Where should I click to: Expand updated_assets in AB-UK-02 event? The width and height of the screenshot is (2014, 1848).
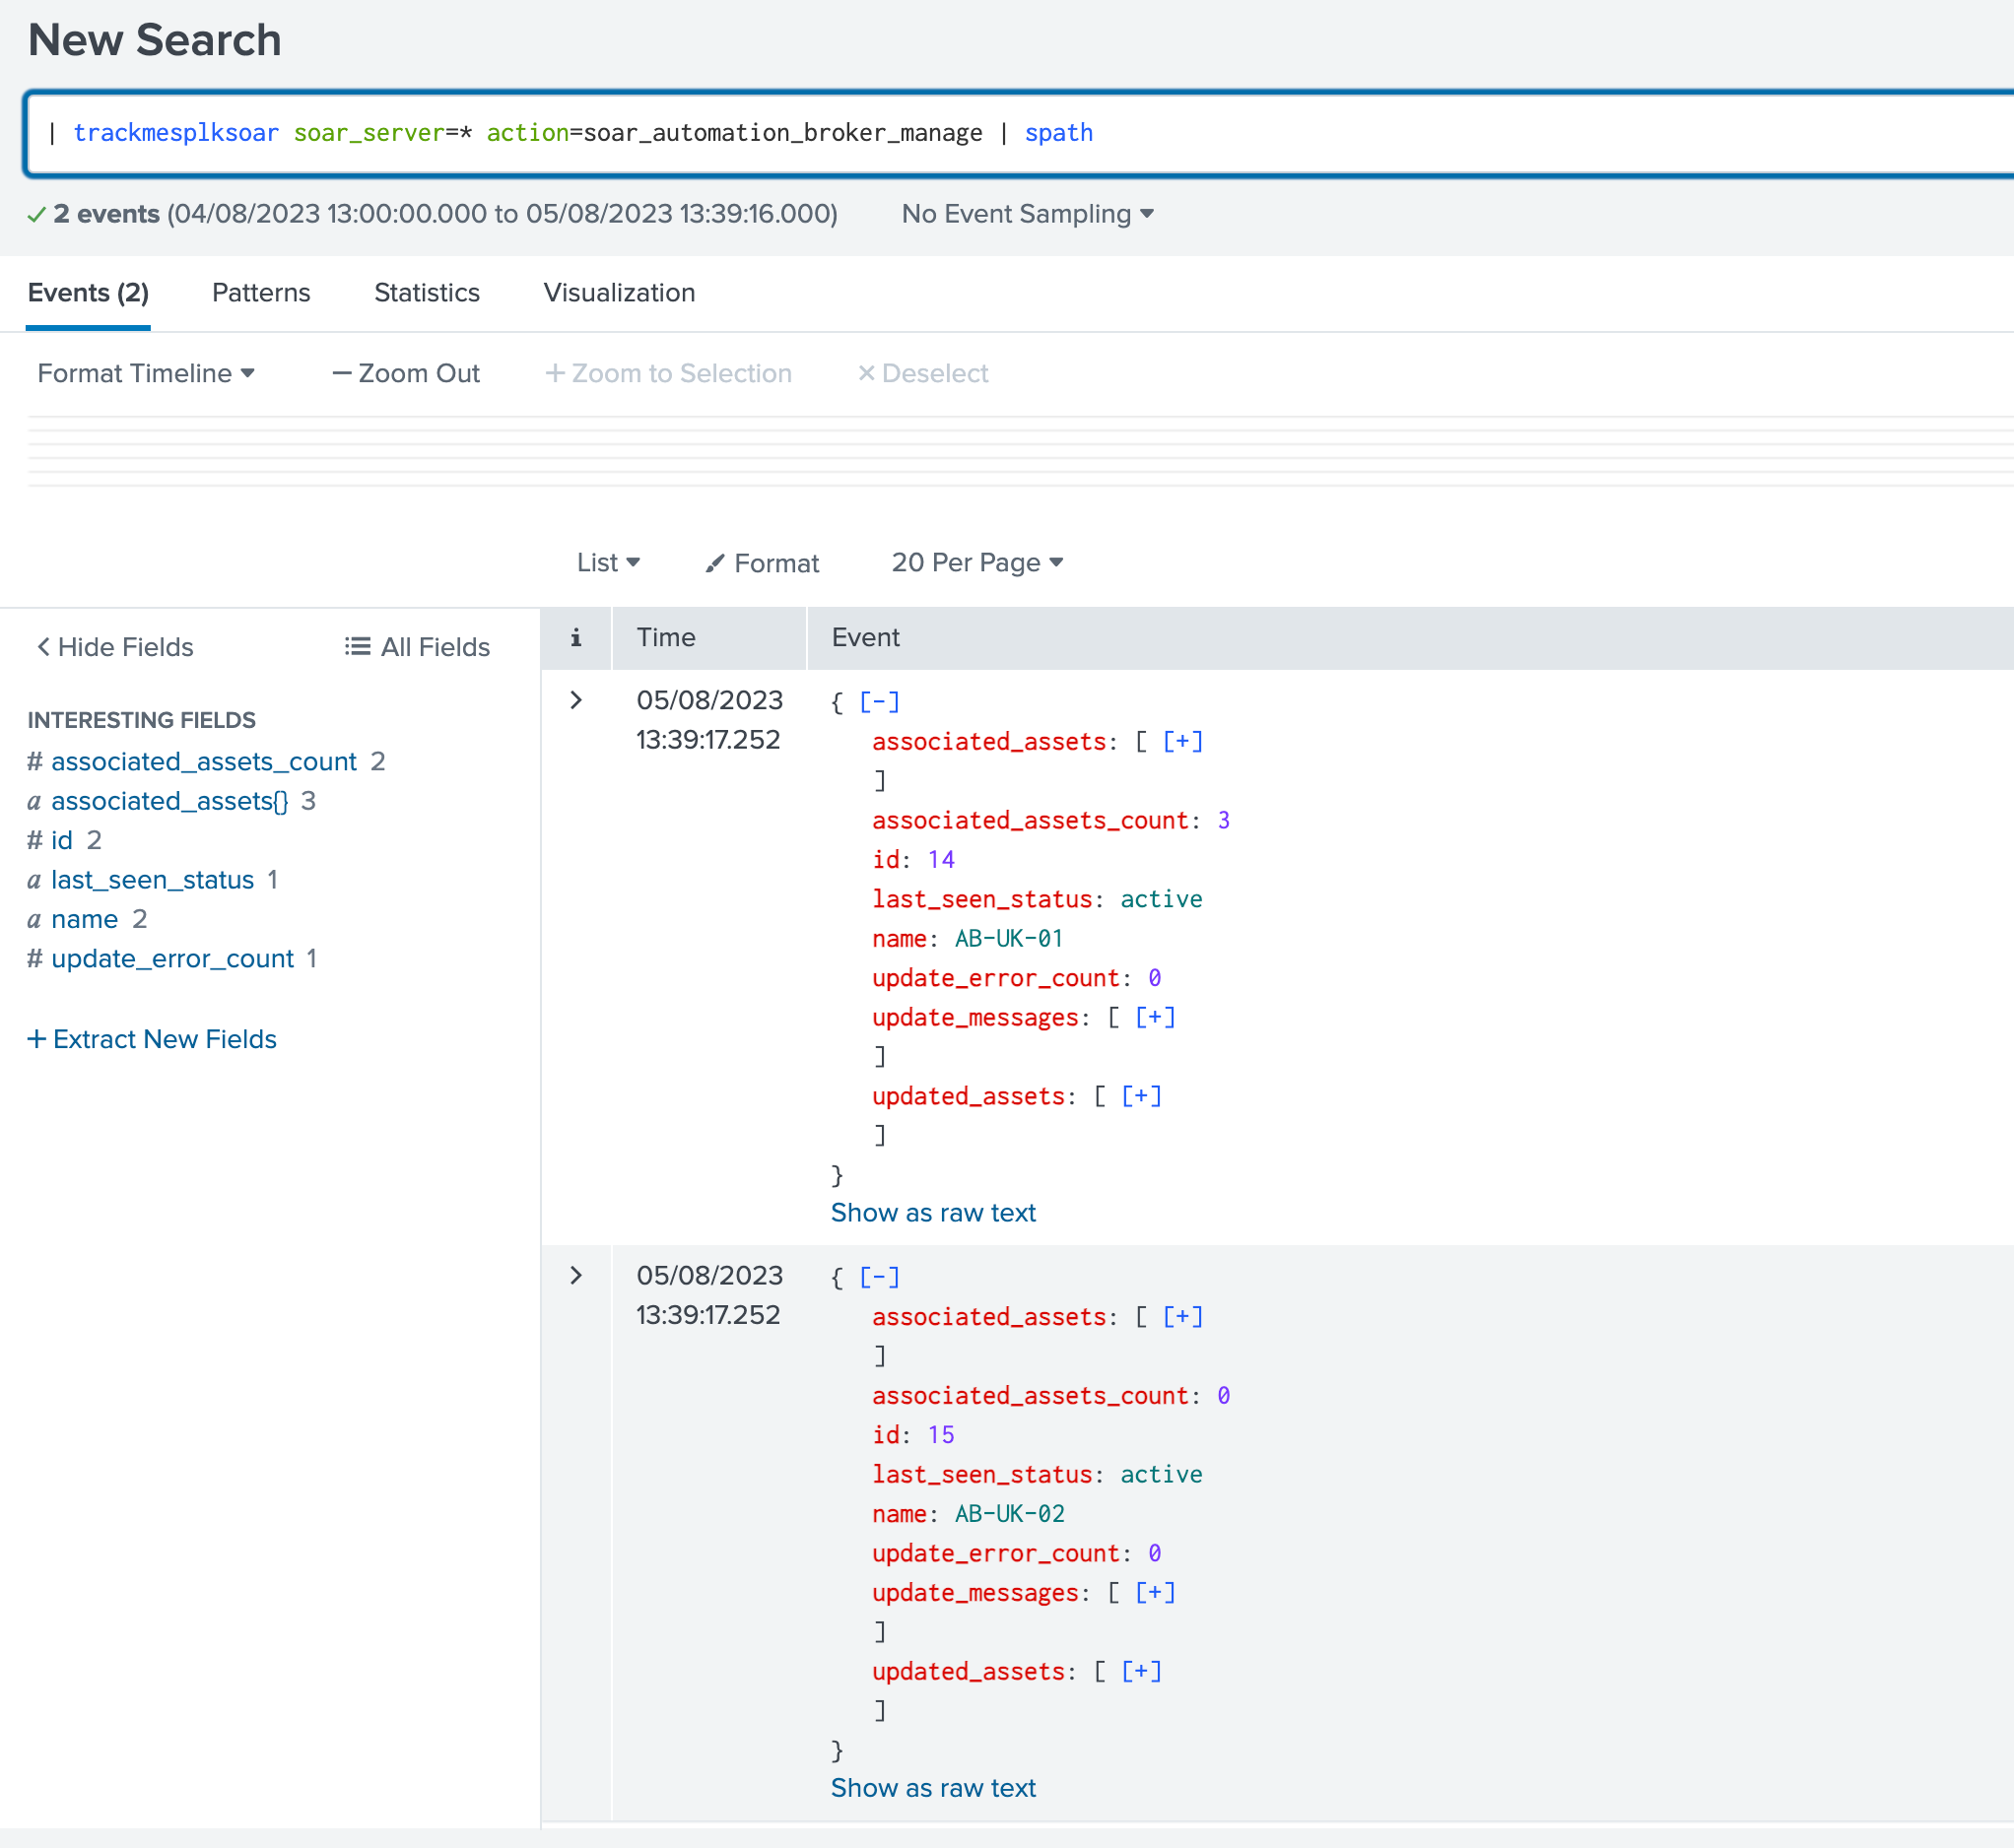click(x=1141, y=1671)
